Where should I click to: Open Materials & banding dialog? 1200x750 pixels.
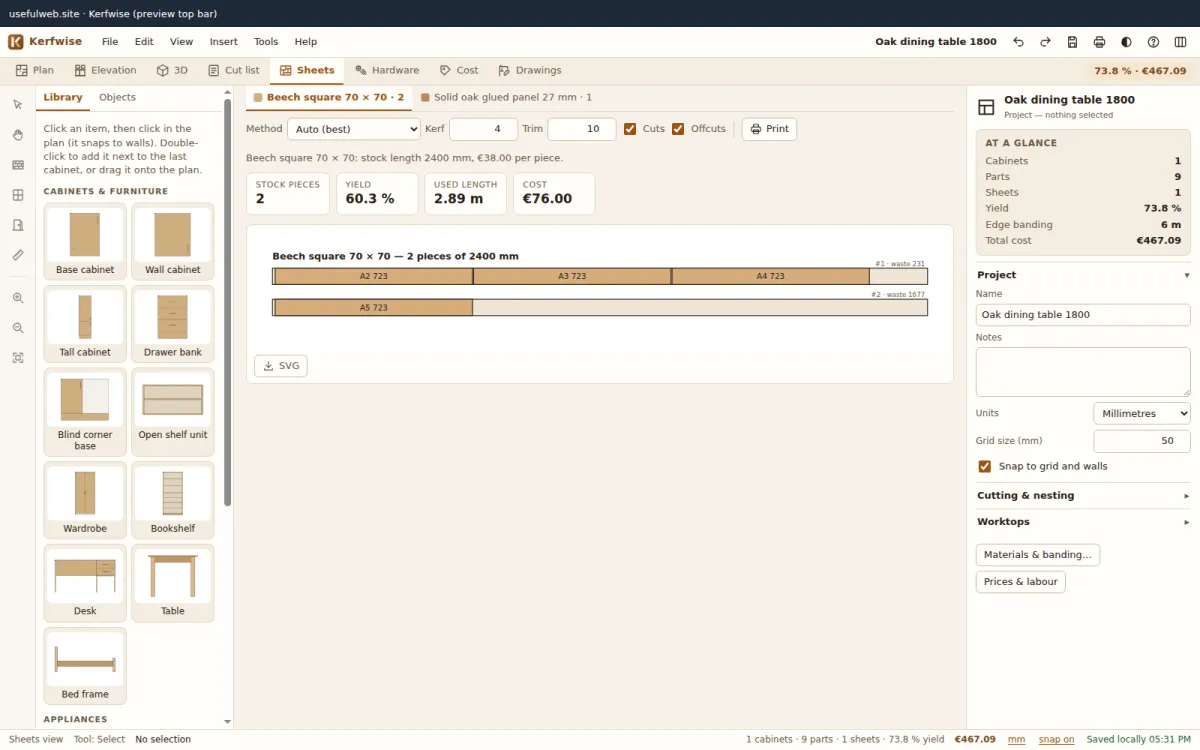[1037, 555]
